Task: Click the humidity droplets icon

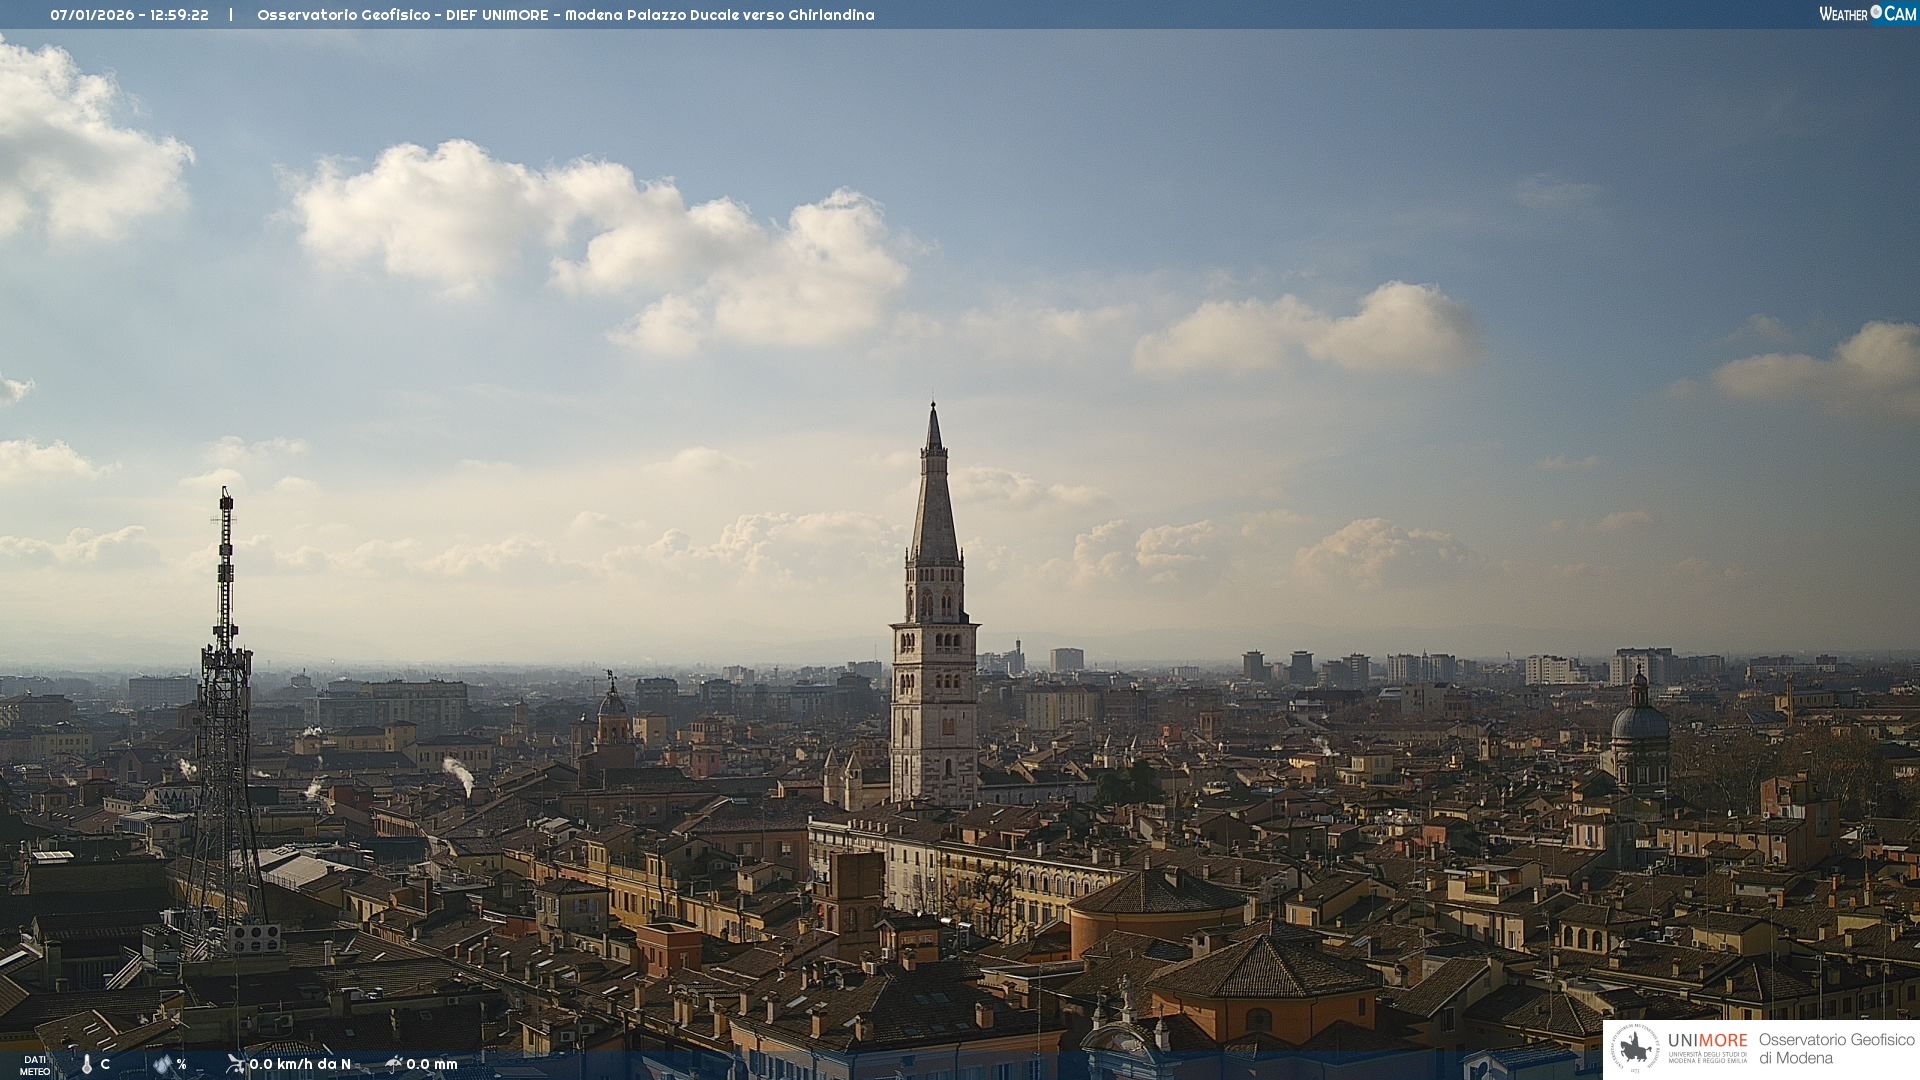Action: (162, 1065)
